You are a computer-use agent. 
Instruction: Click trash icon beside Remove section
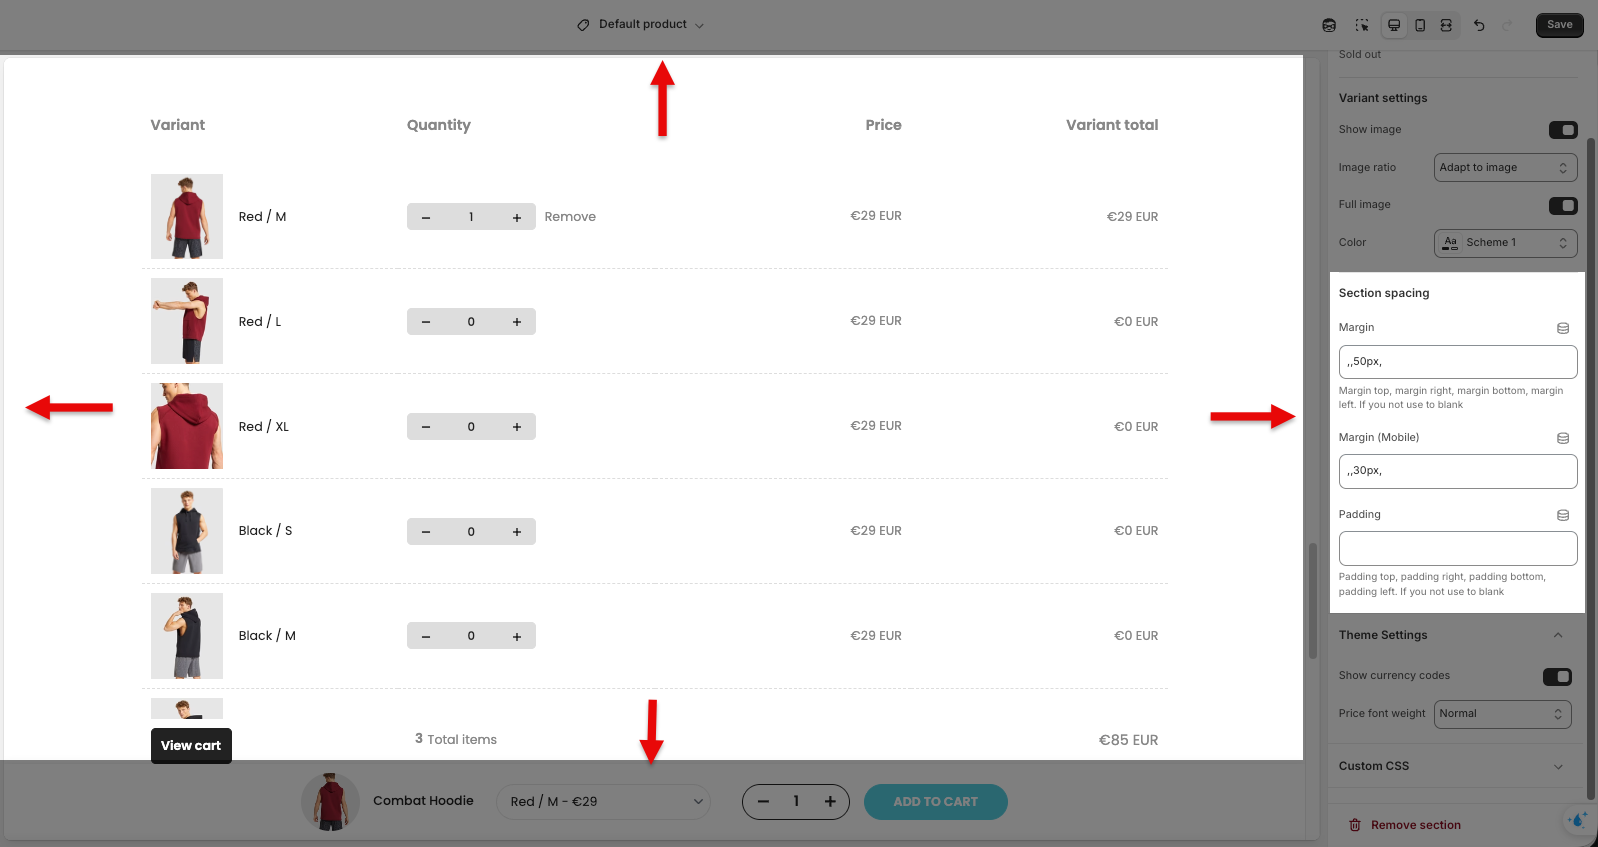point(1355,825)
